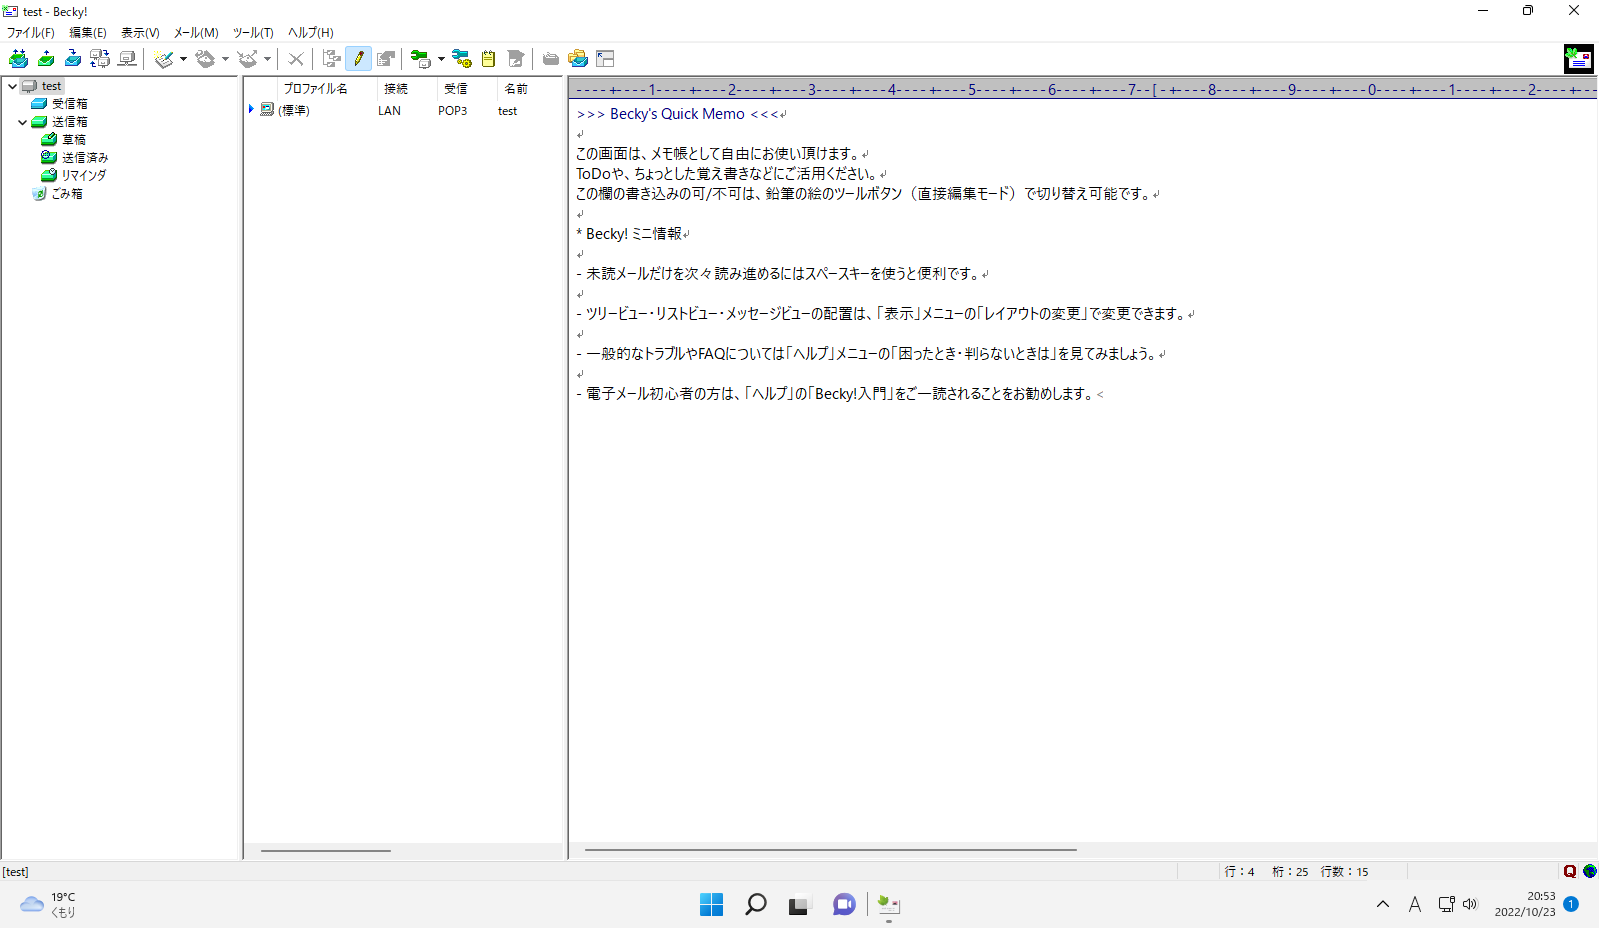Open the reply dropdown arrow

225,59
